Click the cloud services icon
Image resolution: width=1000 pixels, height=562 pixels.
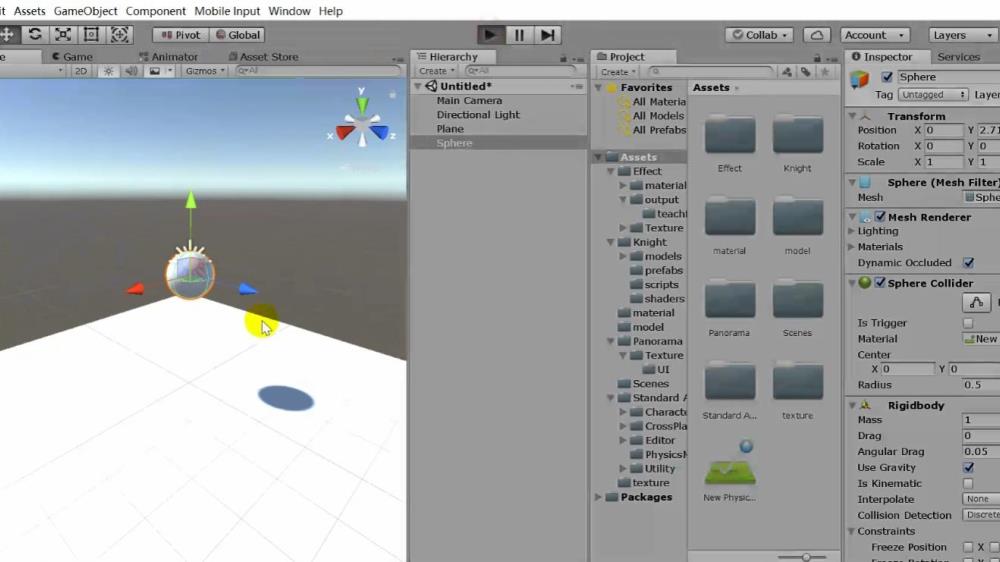pyautogui.click(x=817, y=35)
